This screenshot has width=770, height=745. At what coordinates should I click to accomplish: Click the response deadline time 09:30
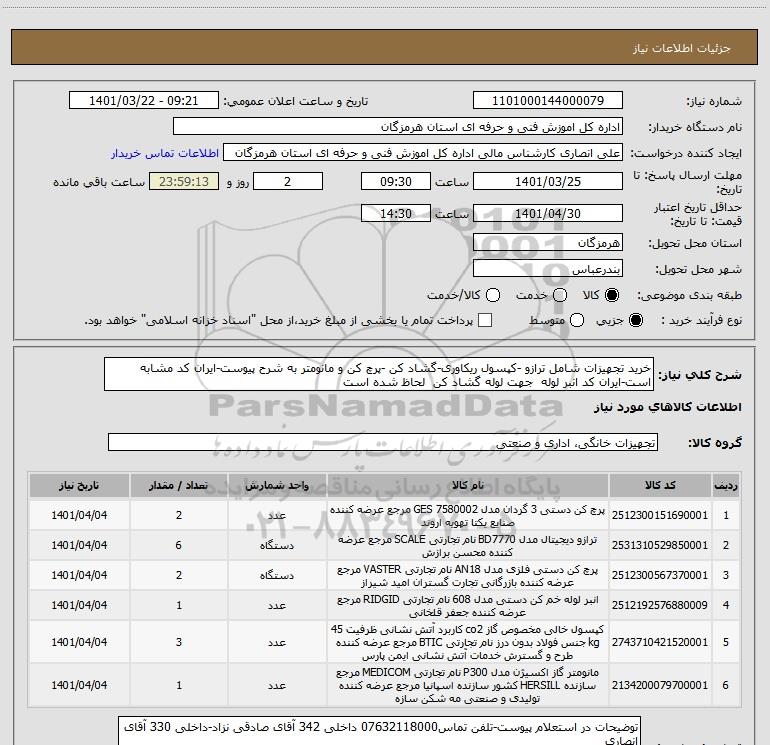(396, 181)
